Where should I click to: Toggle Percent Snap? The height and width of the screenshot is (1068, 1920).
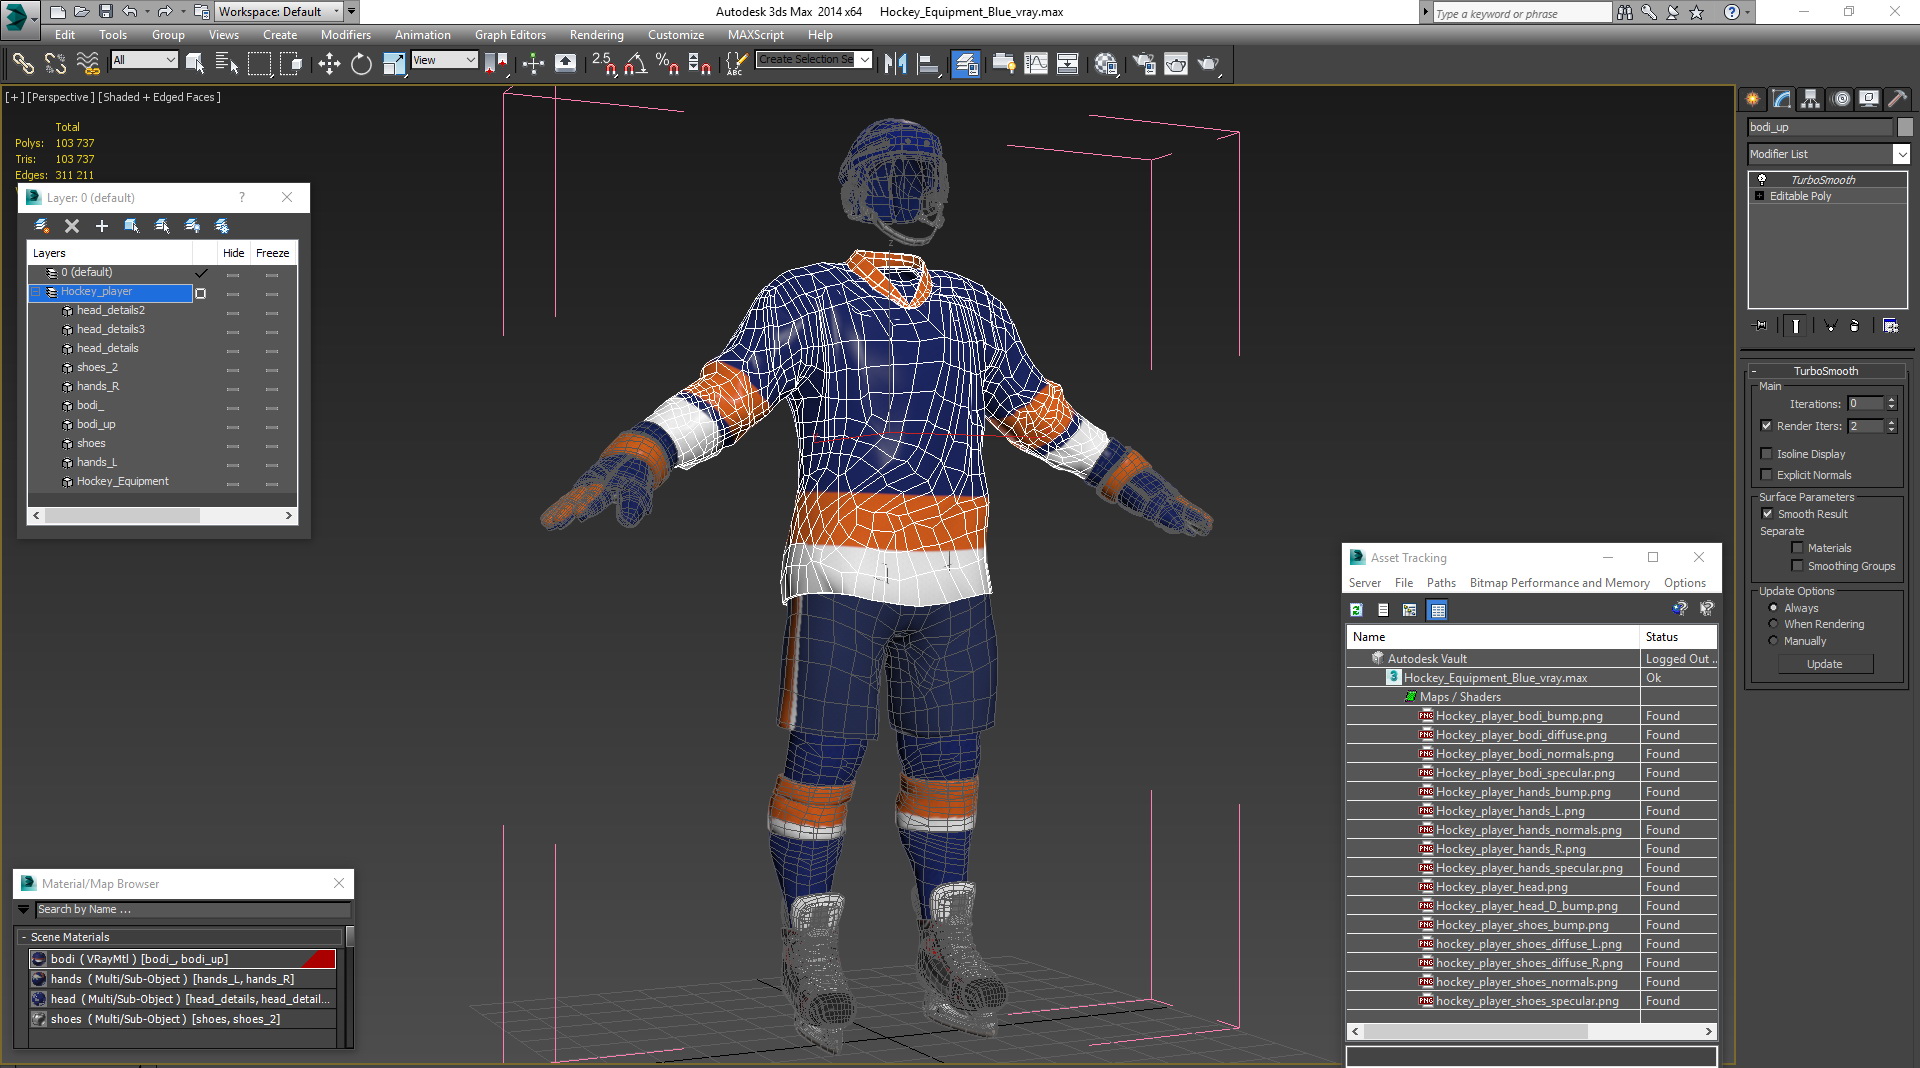668,64
